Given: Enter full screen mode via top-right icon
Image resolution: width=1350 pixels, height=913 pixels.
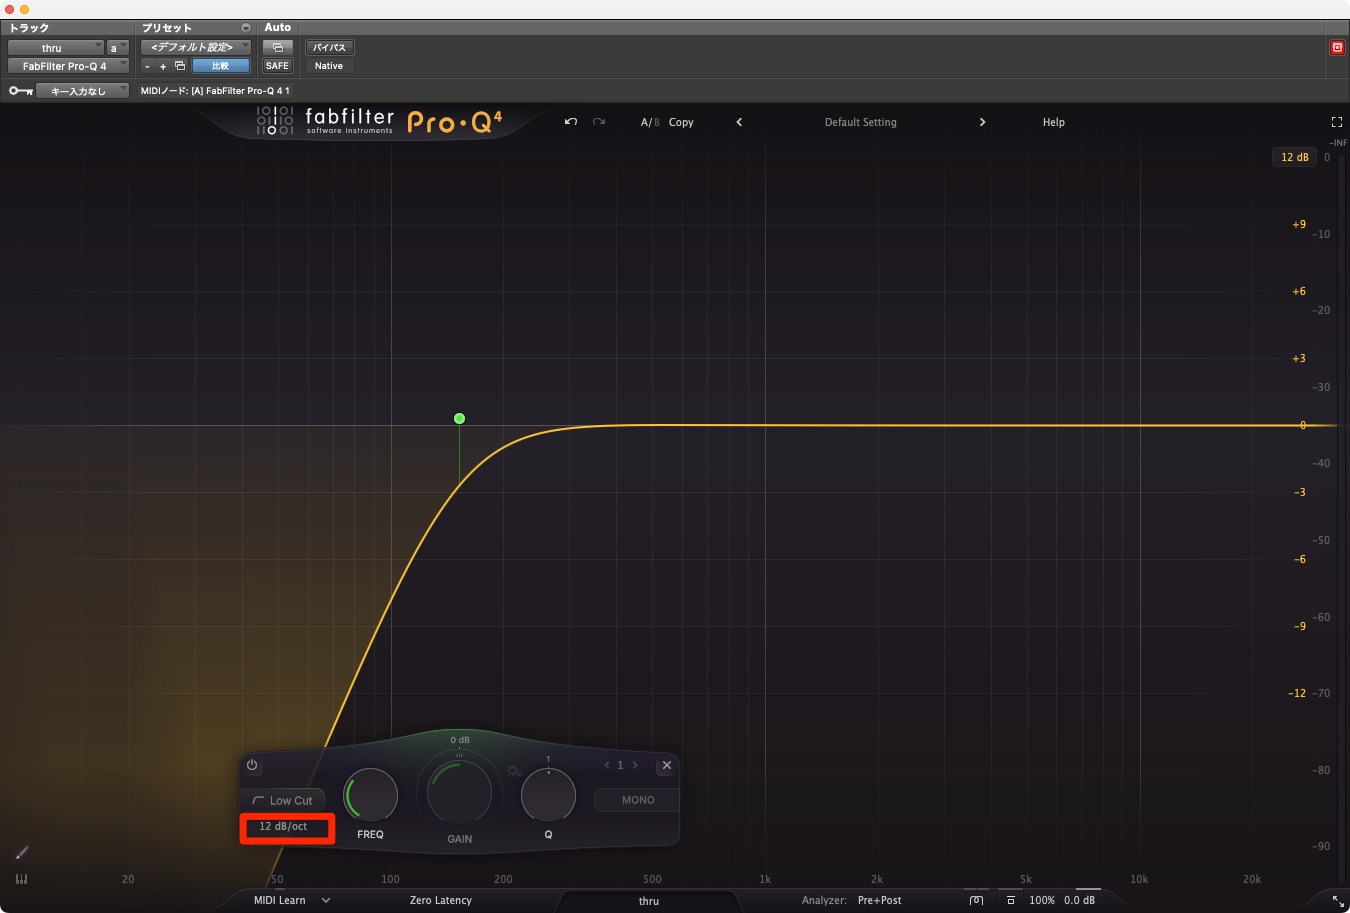Looking at the screenshot, I should click(1336, 122).
